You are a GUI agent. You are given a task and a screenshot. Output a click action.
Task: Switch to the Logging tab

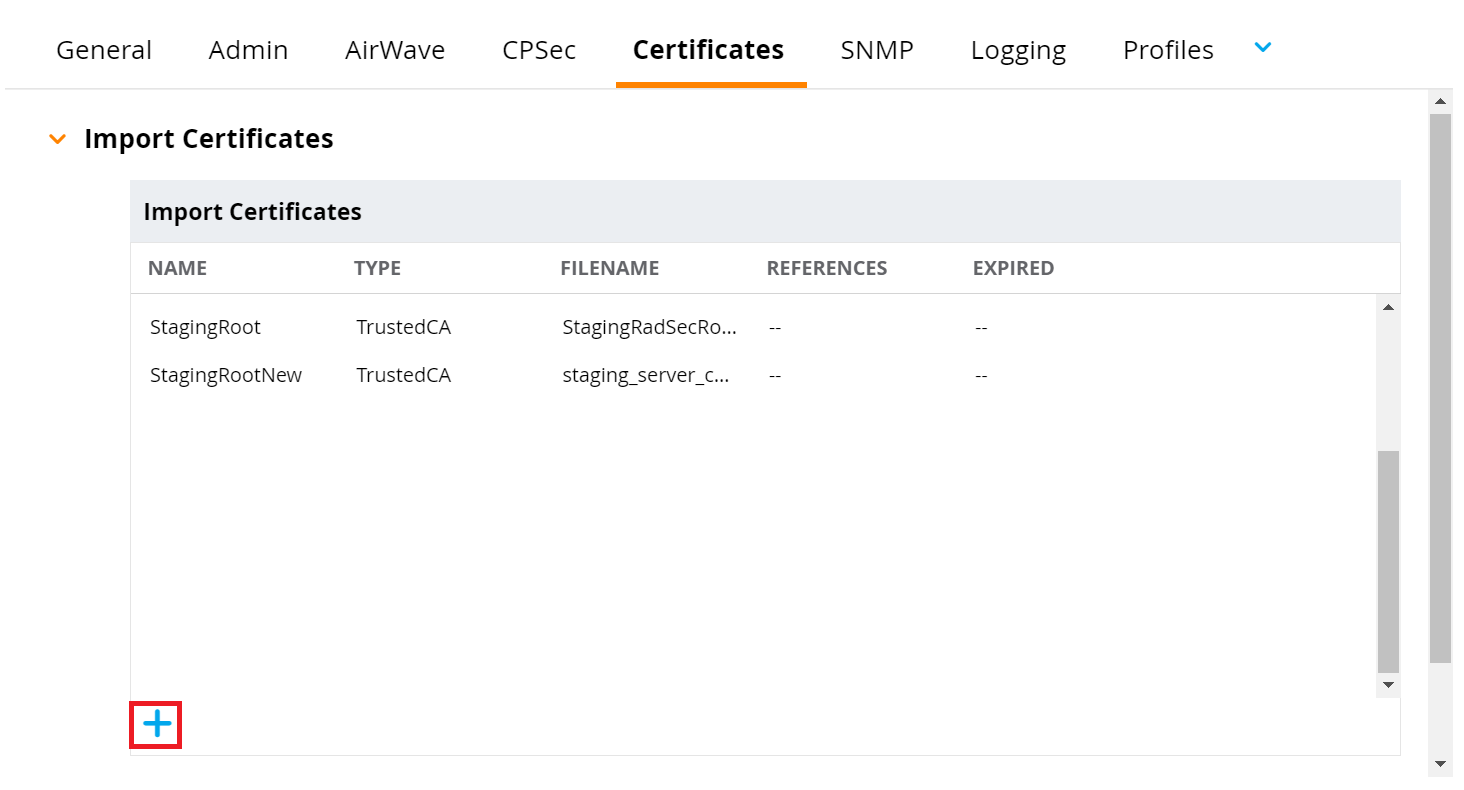click(1018, 50)
